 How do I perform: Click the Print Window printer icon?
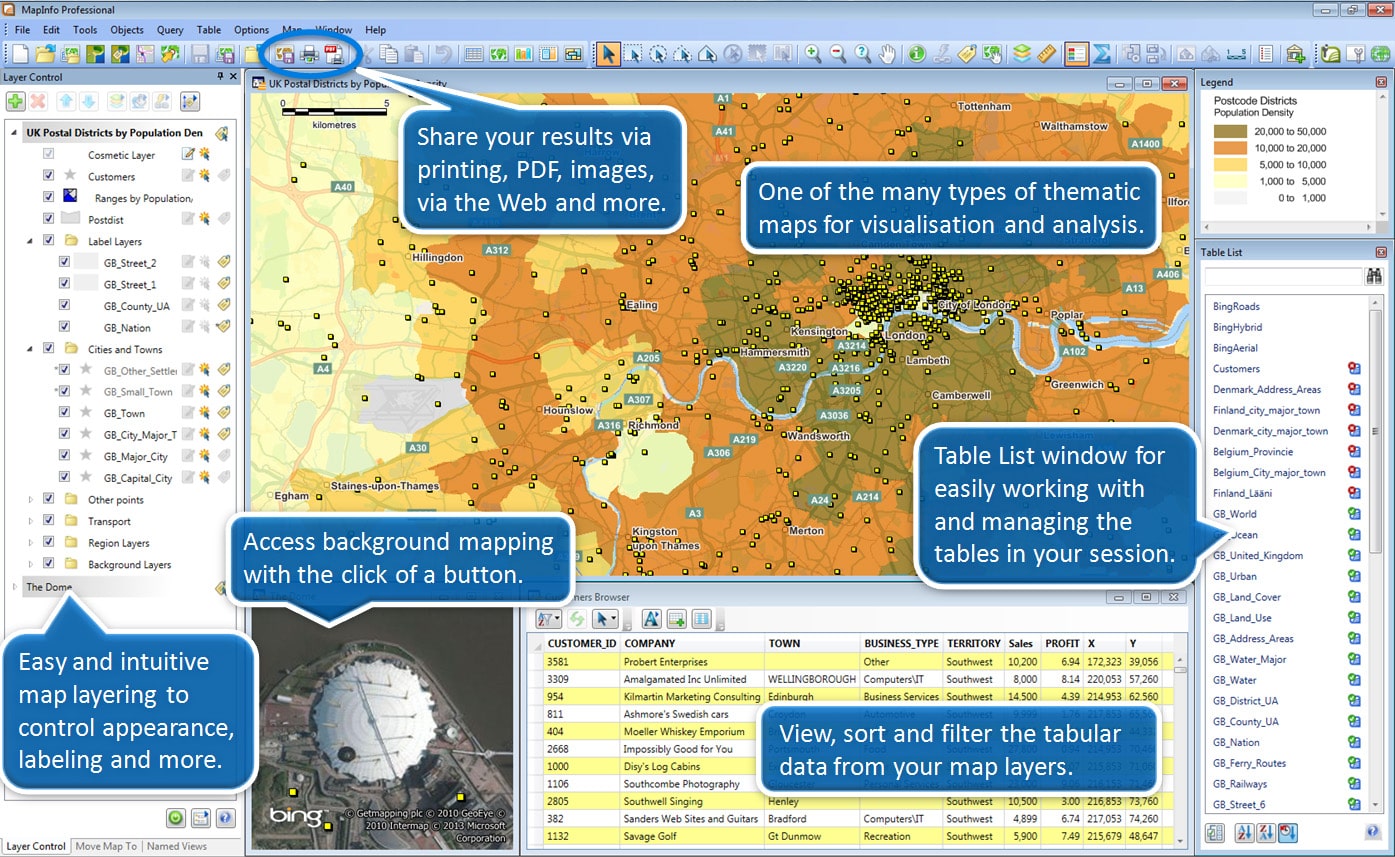[310, 54]
